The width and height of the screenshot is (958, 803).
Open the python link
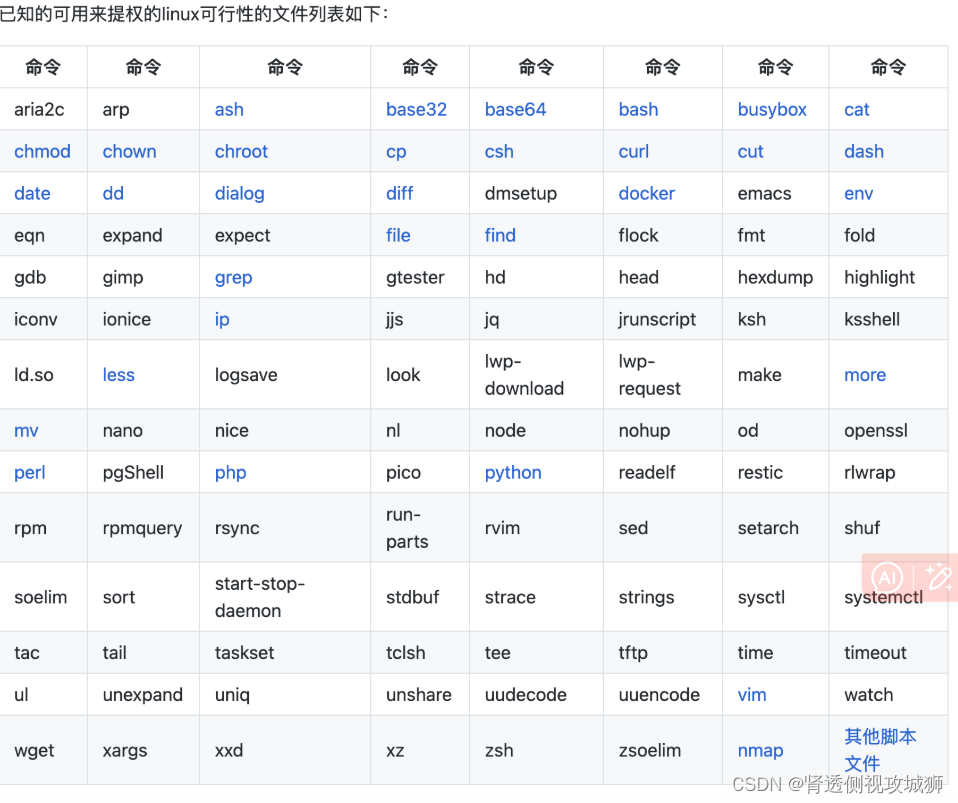click(513, 473)
